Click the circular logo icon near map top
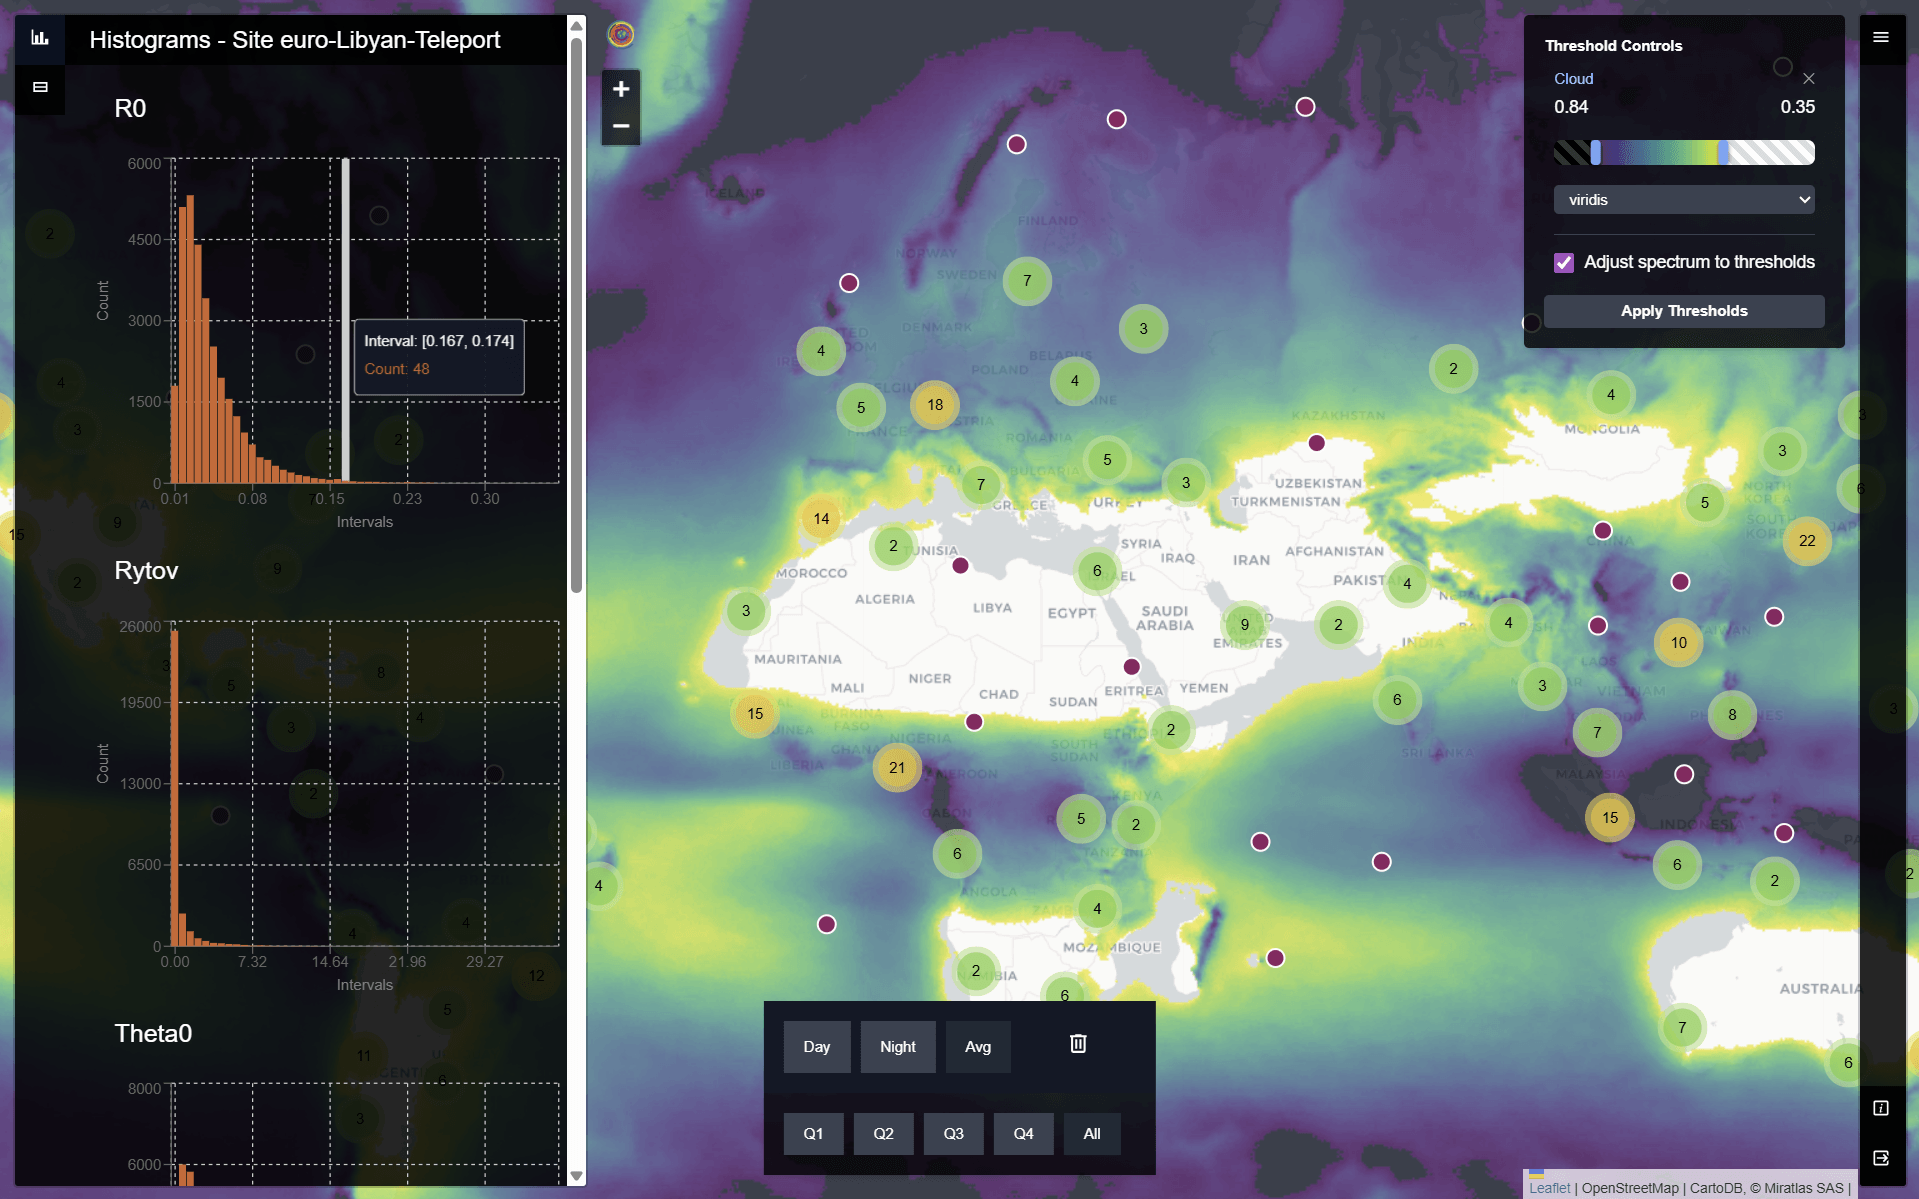Viewport: 1919px width, 1199px height. pyautogui.click(x=621, y=35)
